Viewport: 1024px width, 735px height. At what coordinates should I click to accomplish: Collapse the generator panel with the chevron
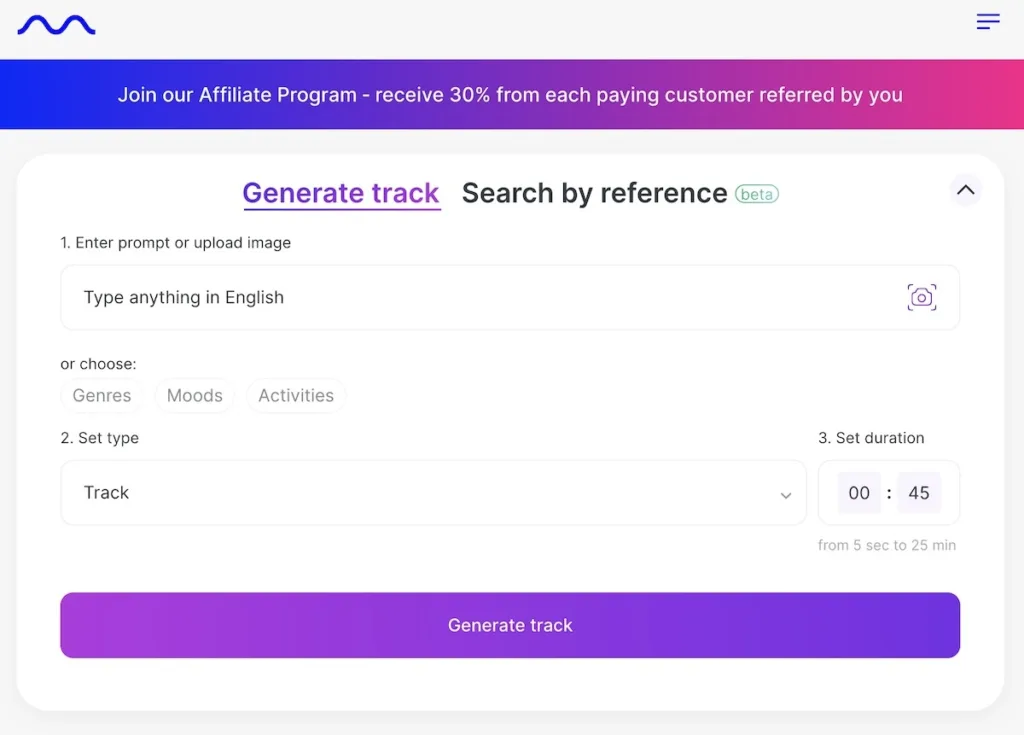(x=965, y=189)
